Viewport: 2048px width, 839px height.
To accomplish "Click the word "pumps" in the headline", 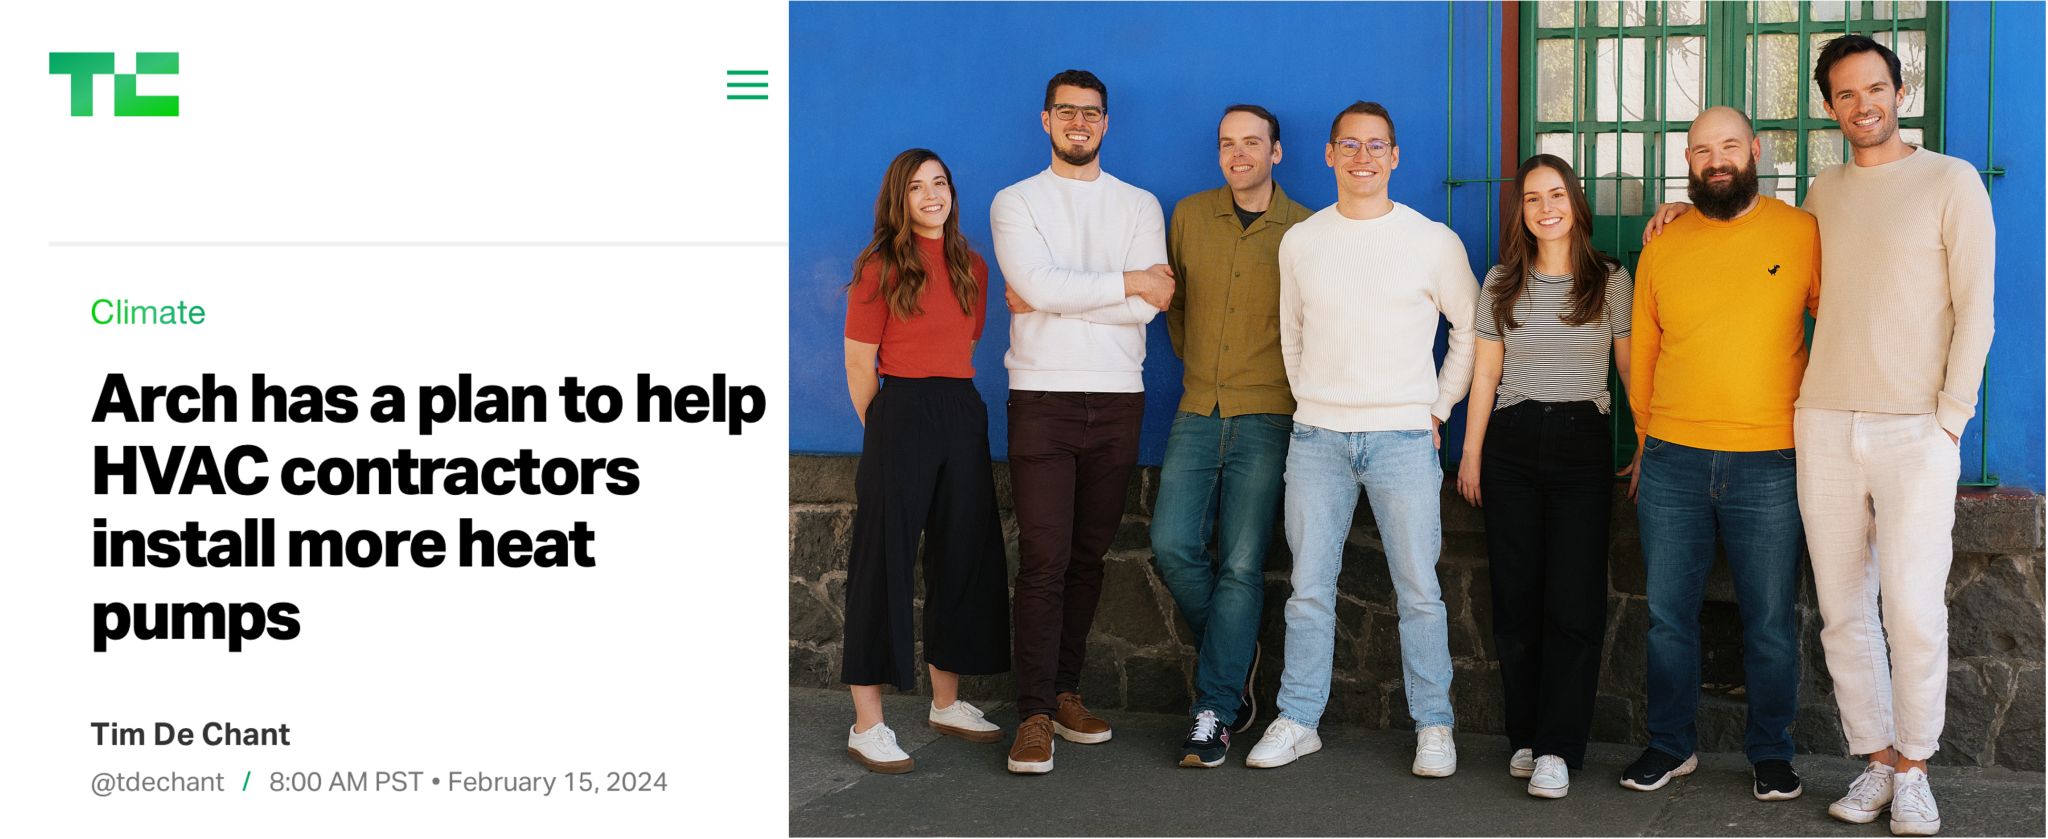I will [196, 617].
